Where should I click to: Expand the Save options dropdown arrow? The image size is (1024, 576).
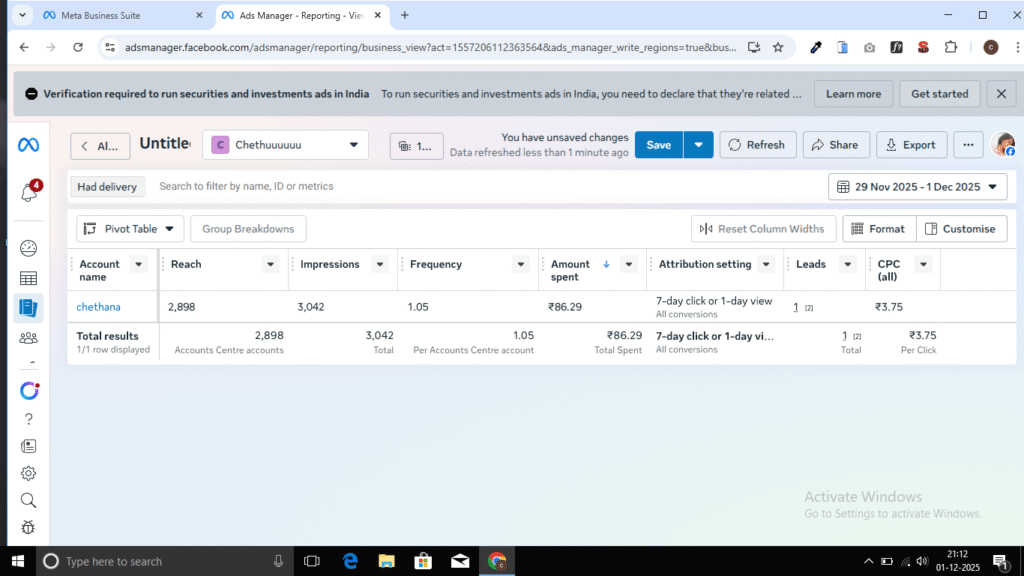coord(698,145)
